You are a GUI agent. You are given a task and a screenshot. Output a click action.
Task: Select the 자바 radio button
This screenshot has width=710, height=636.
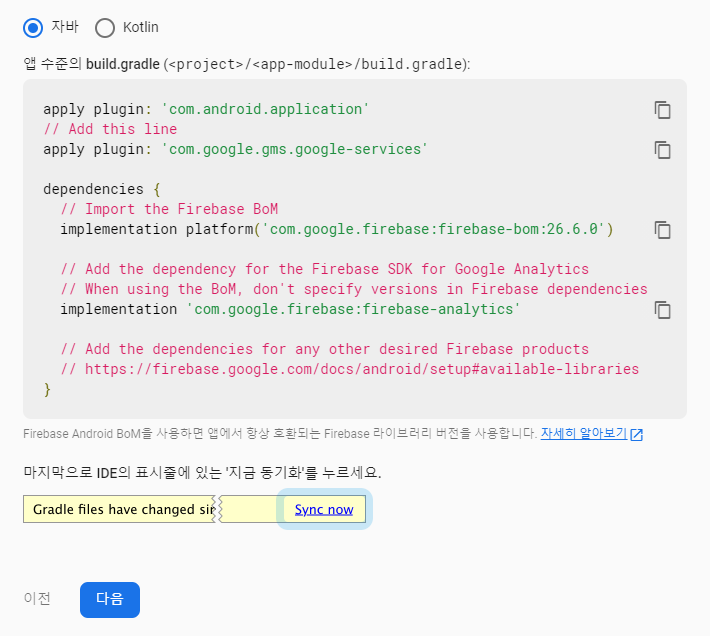pos(33,28)
